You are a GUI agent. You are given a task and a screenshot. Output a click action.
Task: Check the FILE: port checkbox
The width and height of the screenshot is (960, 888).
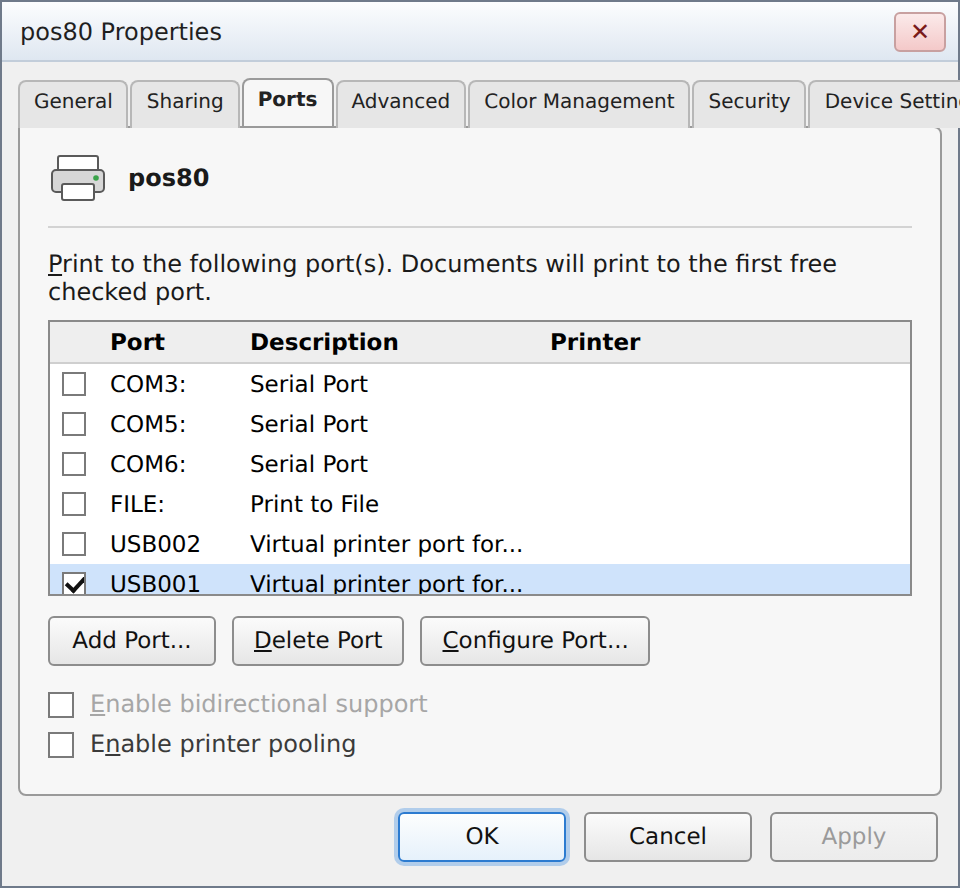(x=74, y=504)
